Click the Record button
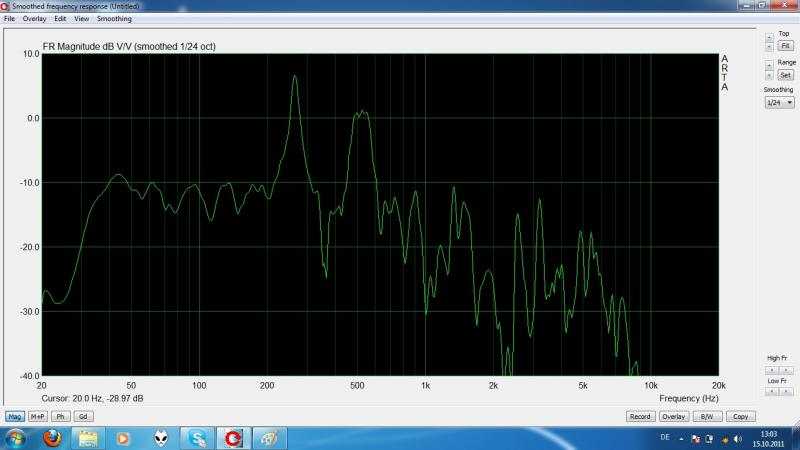Screen dimensions: 800x450 click(640, 416)
